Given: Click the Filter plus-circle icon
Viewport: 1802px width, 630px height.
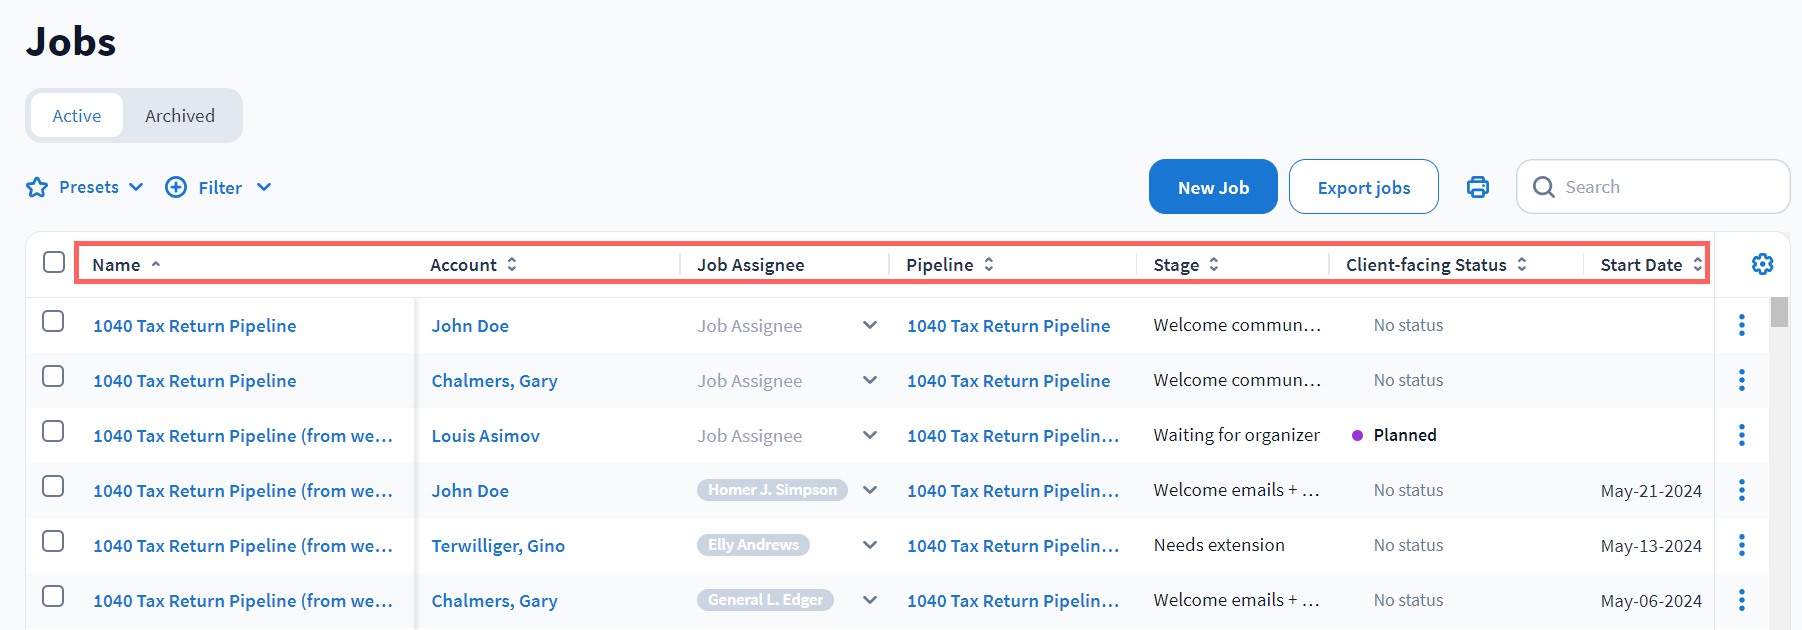Looking at the screenshot, I should click(x=176, y=187).
